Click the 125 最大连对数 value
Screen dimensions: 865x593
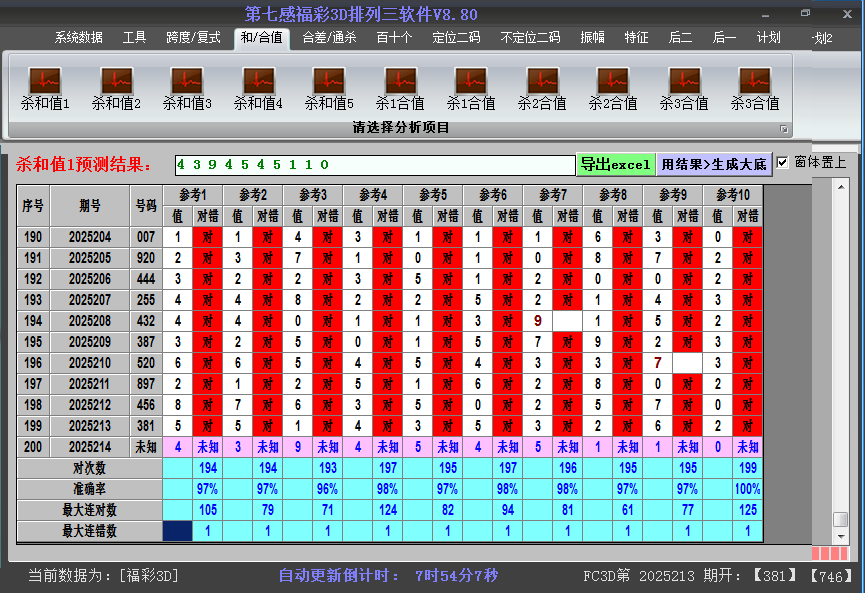tap(747, 510)
